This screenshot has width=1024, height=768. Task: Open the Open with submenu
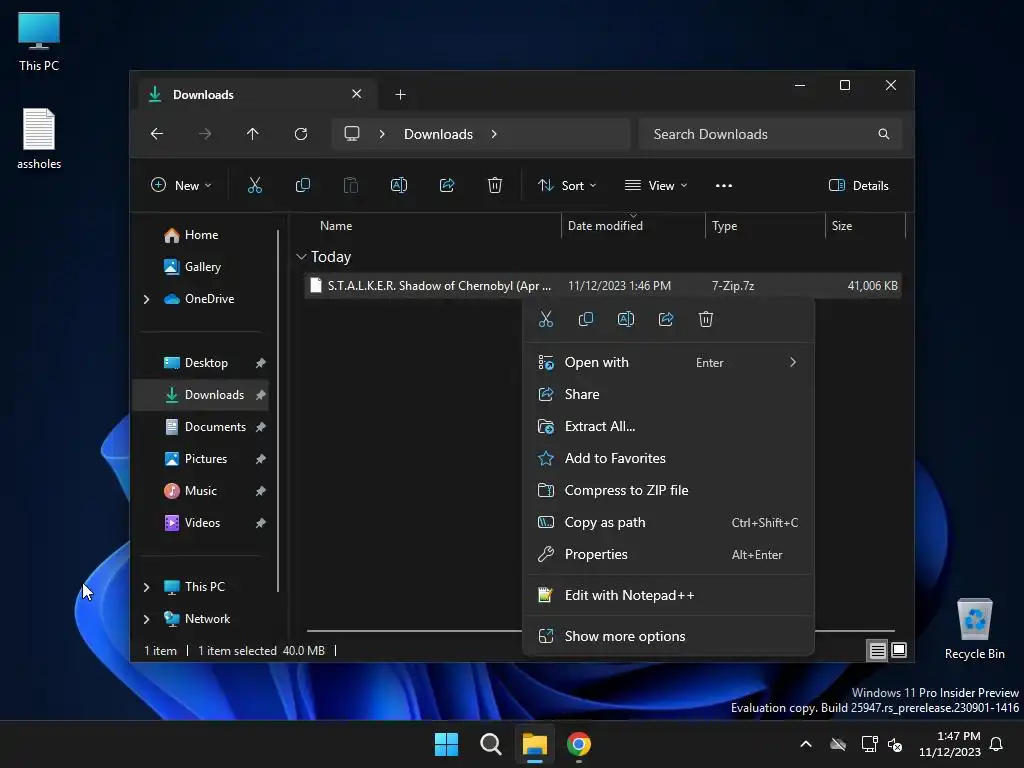pyautogui.click(x=668, y=362)
